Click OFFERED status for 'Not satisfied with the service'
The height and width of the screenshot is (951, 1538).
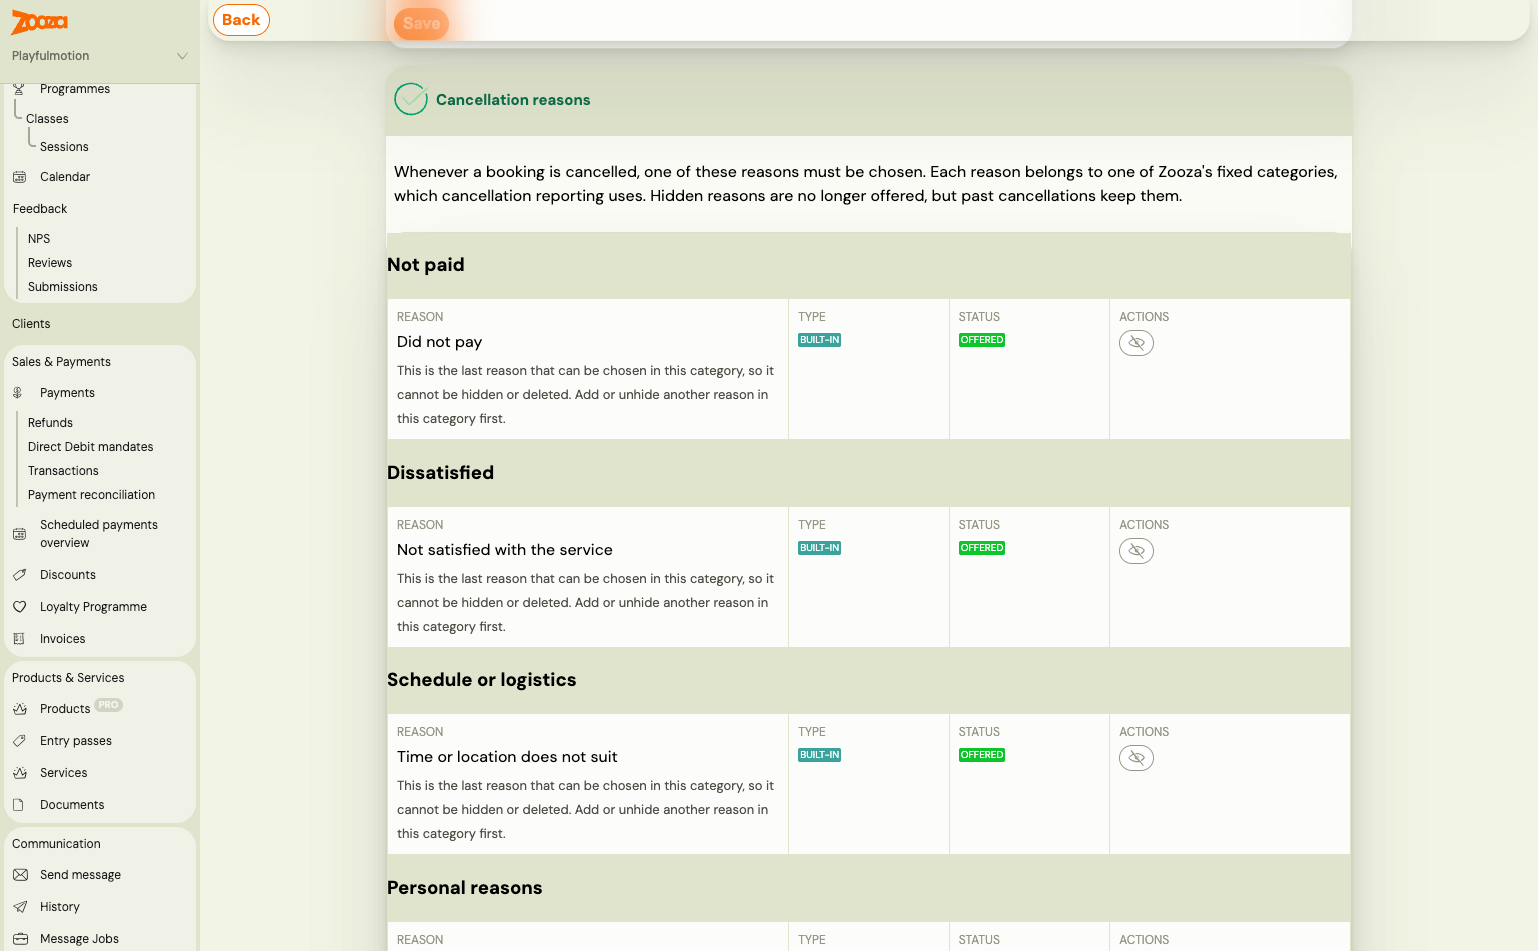(982, 548)
